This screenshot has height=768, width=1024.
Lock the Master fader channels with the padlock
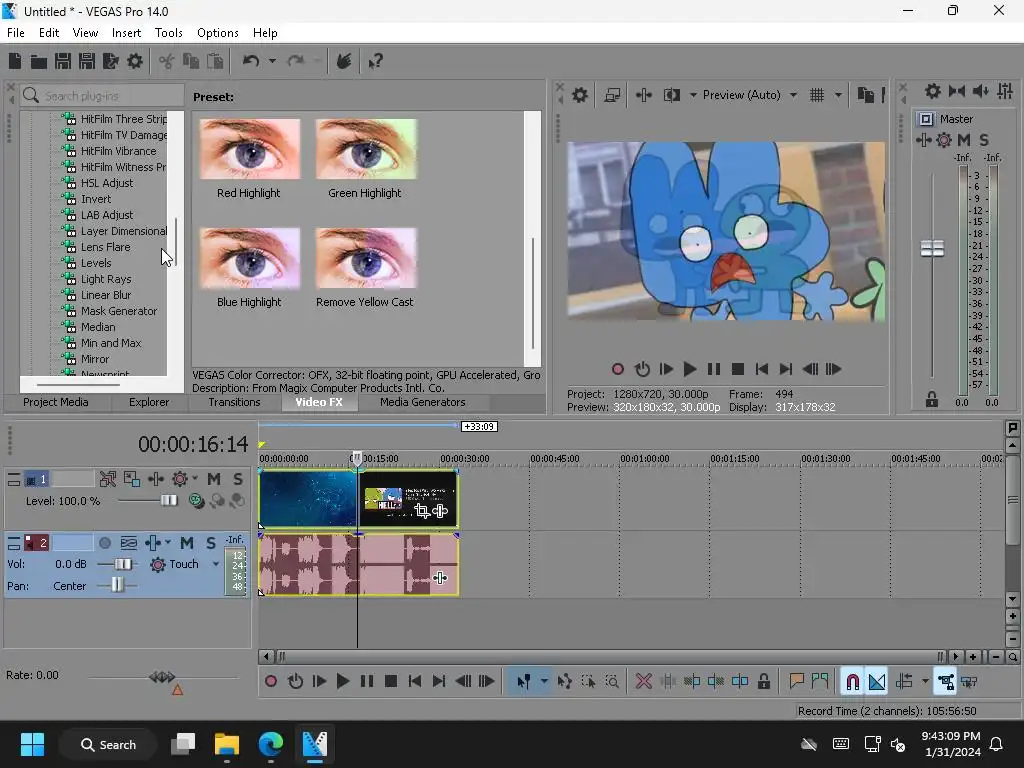[932, 400]
